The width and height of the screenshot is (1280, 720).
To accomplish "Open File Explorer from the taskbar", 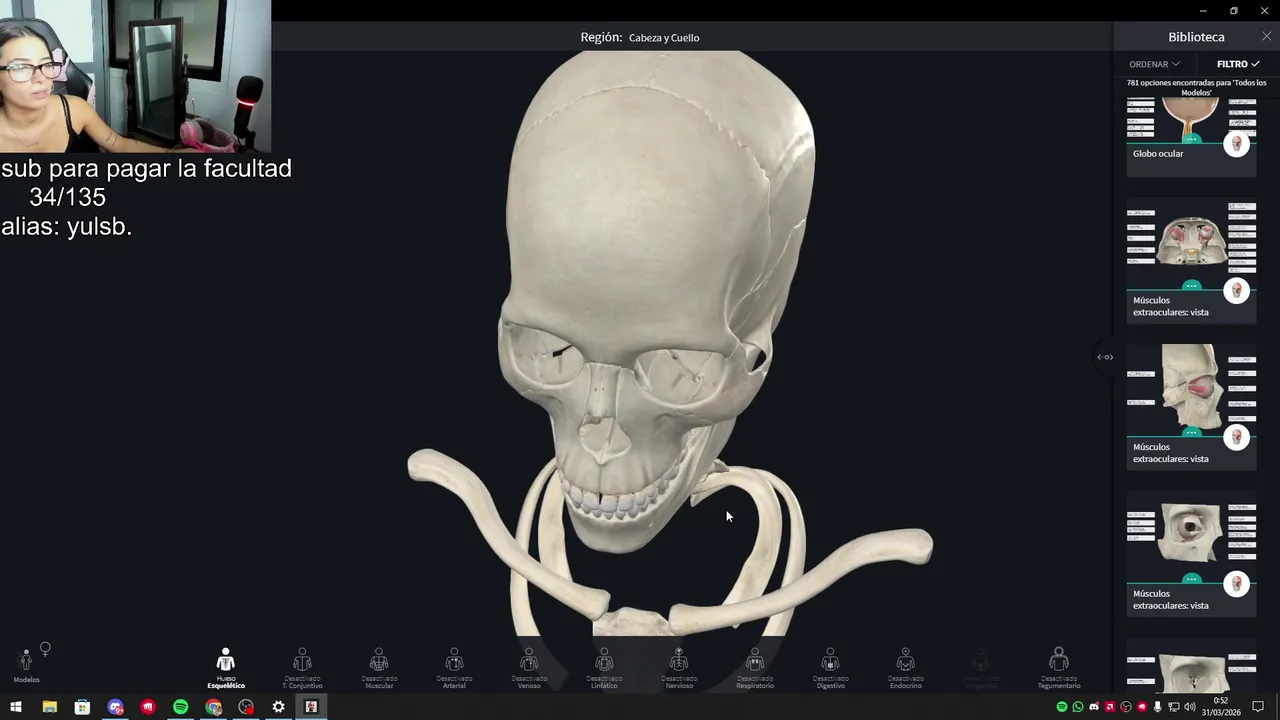I will (49, 707).
